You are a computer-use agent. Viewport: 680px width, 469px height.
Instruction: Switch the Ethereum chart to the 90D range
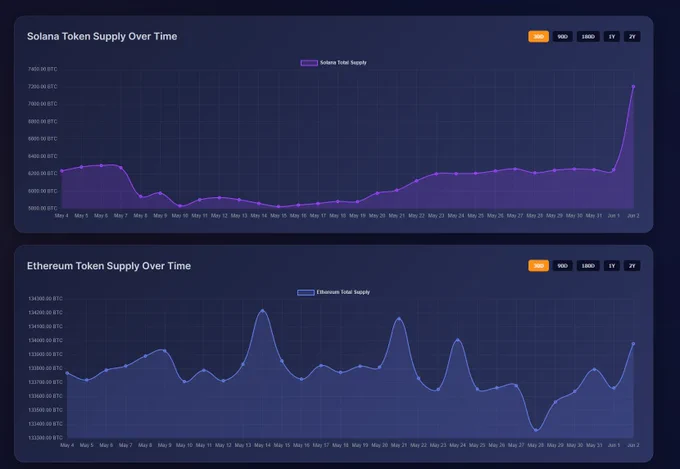pyautogui.click(x=562, y=266)
